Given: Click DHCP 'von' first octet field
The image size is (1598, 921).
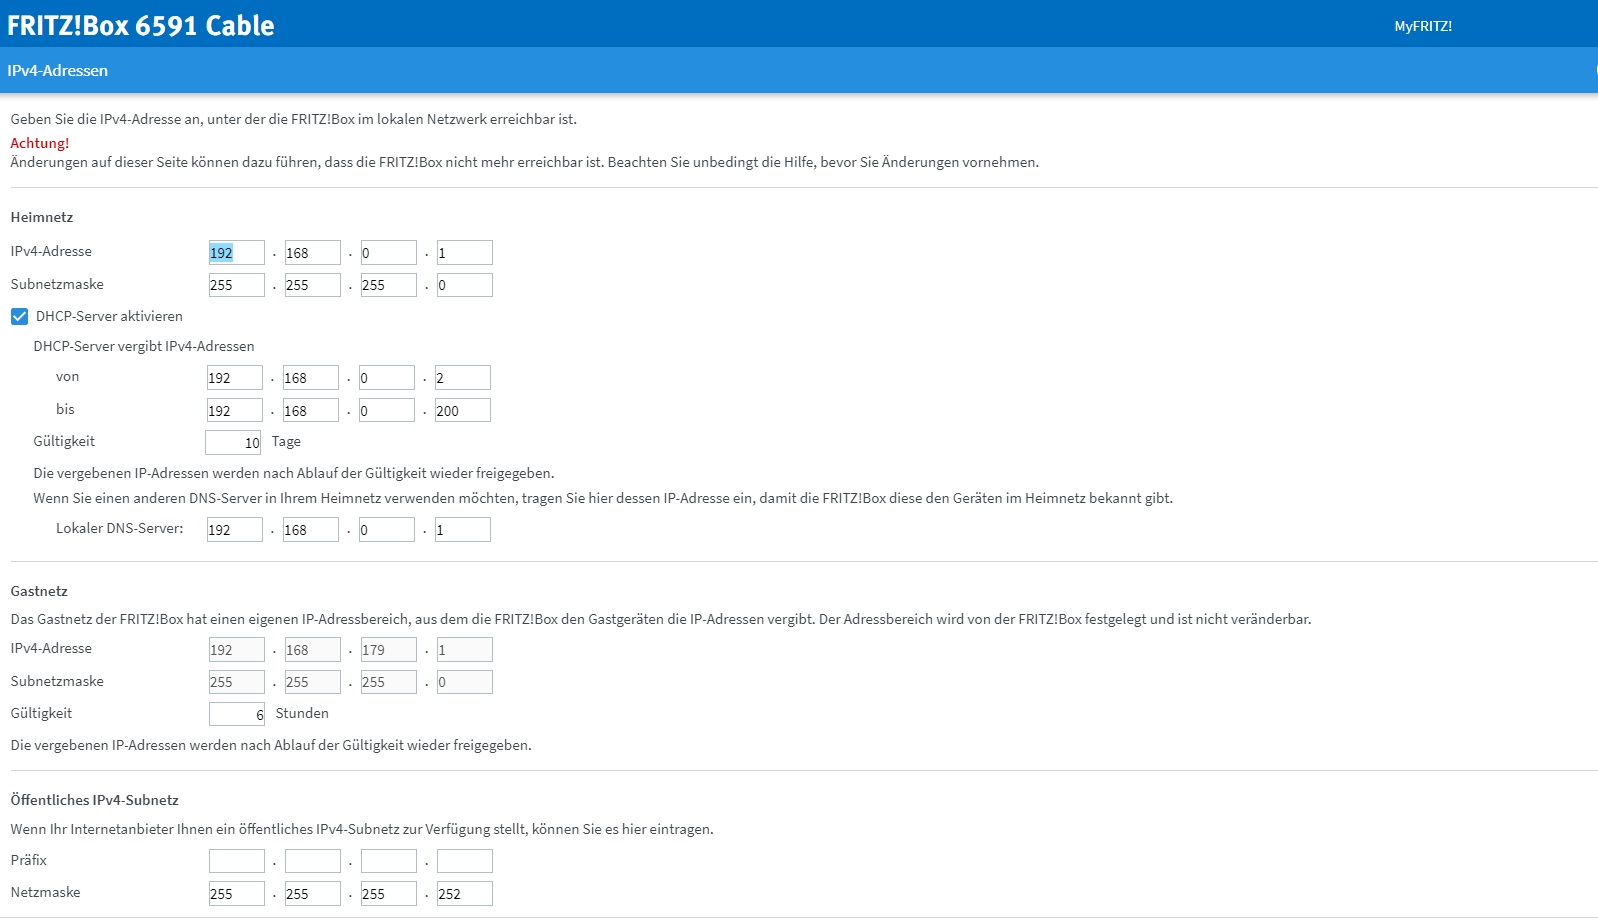Looking at the screenshot, I should pos(235,378).
